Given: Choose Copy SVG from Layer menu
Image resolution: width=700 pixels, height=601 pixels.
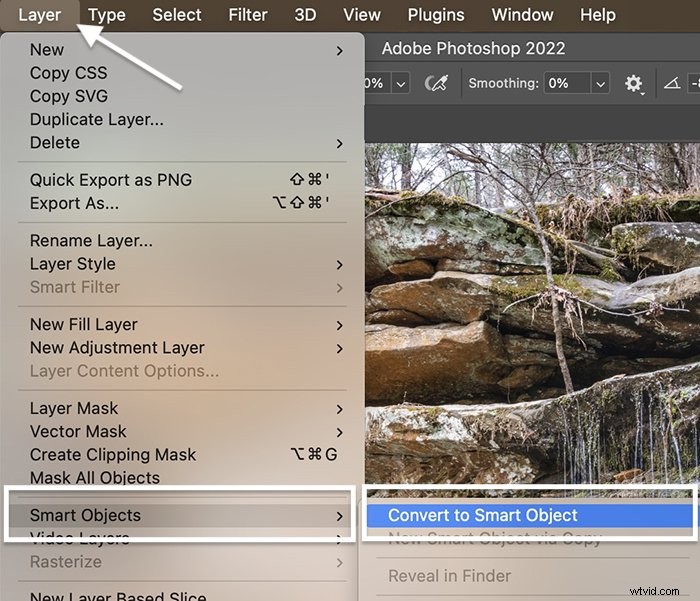Looking at the screenshot, I should (183, 96).
